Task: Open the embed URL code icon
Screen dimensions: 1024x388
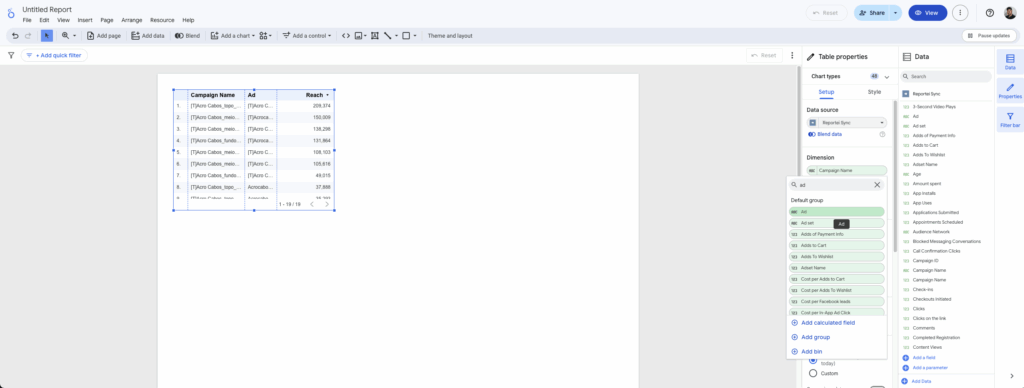Action: coord(346,36)
